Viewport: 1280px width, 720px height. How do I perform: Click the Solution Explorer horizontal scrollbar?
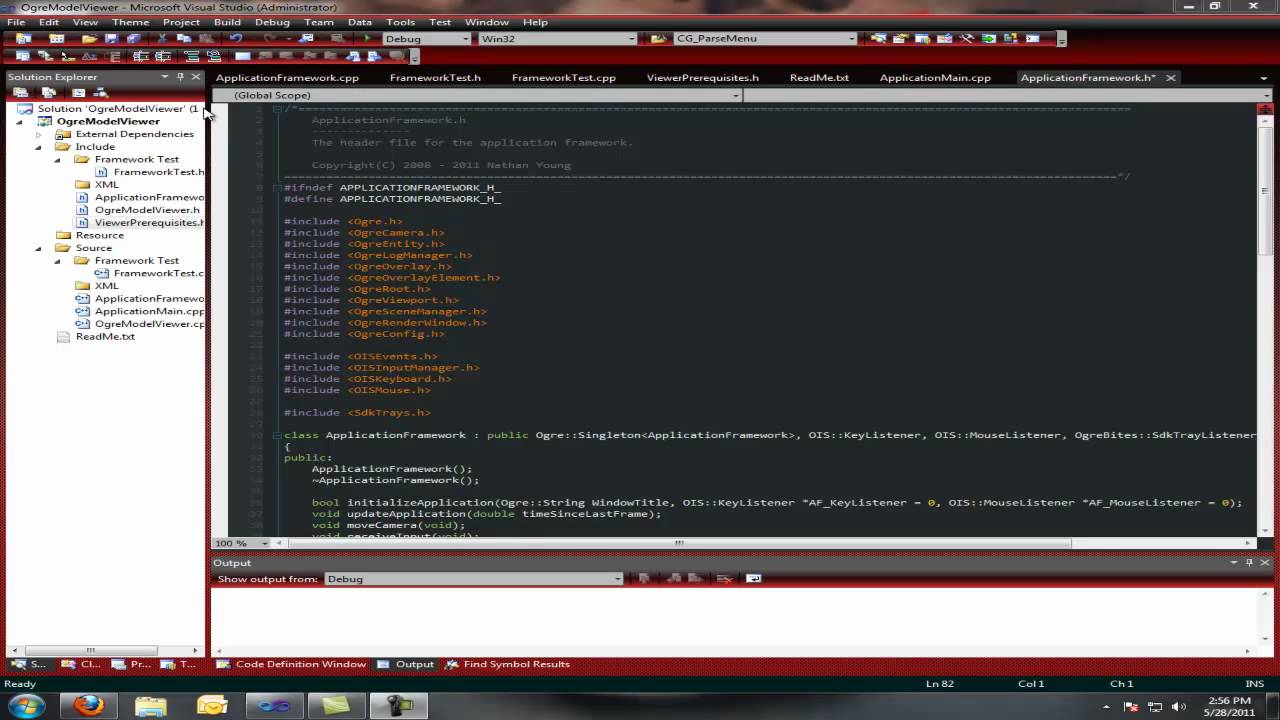tap(90, 650)
